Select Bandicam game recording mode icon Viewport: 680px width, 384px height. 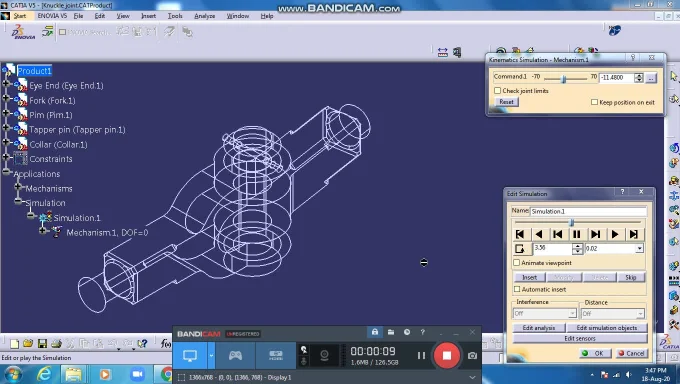pos(235,356)
